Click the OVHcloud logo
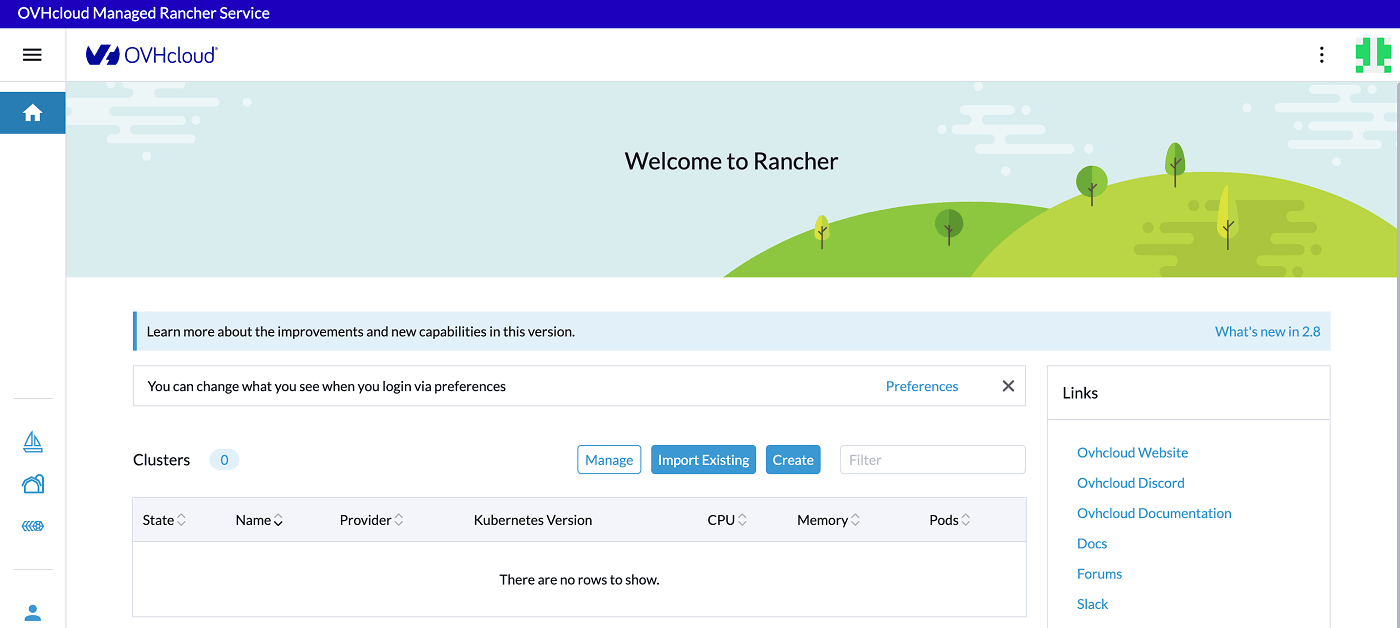 (151, 55)
